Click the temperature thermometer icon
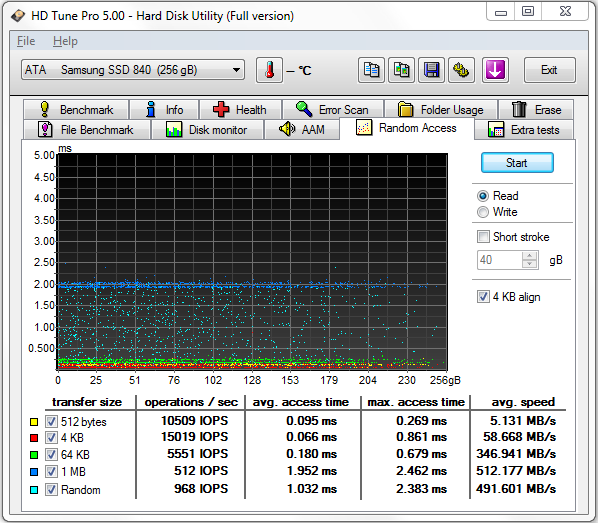Viewport: 598px width, 523px height. (x=269, y=70)
